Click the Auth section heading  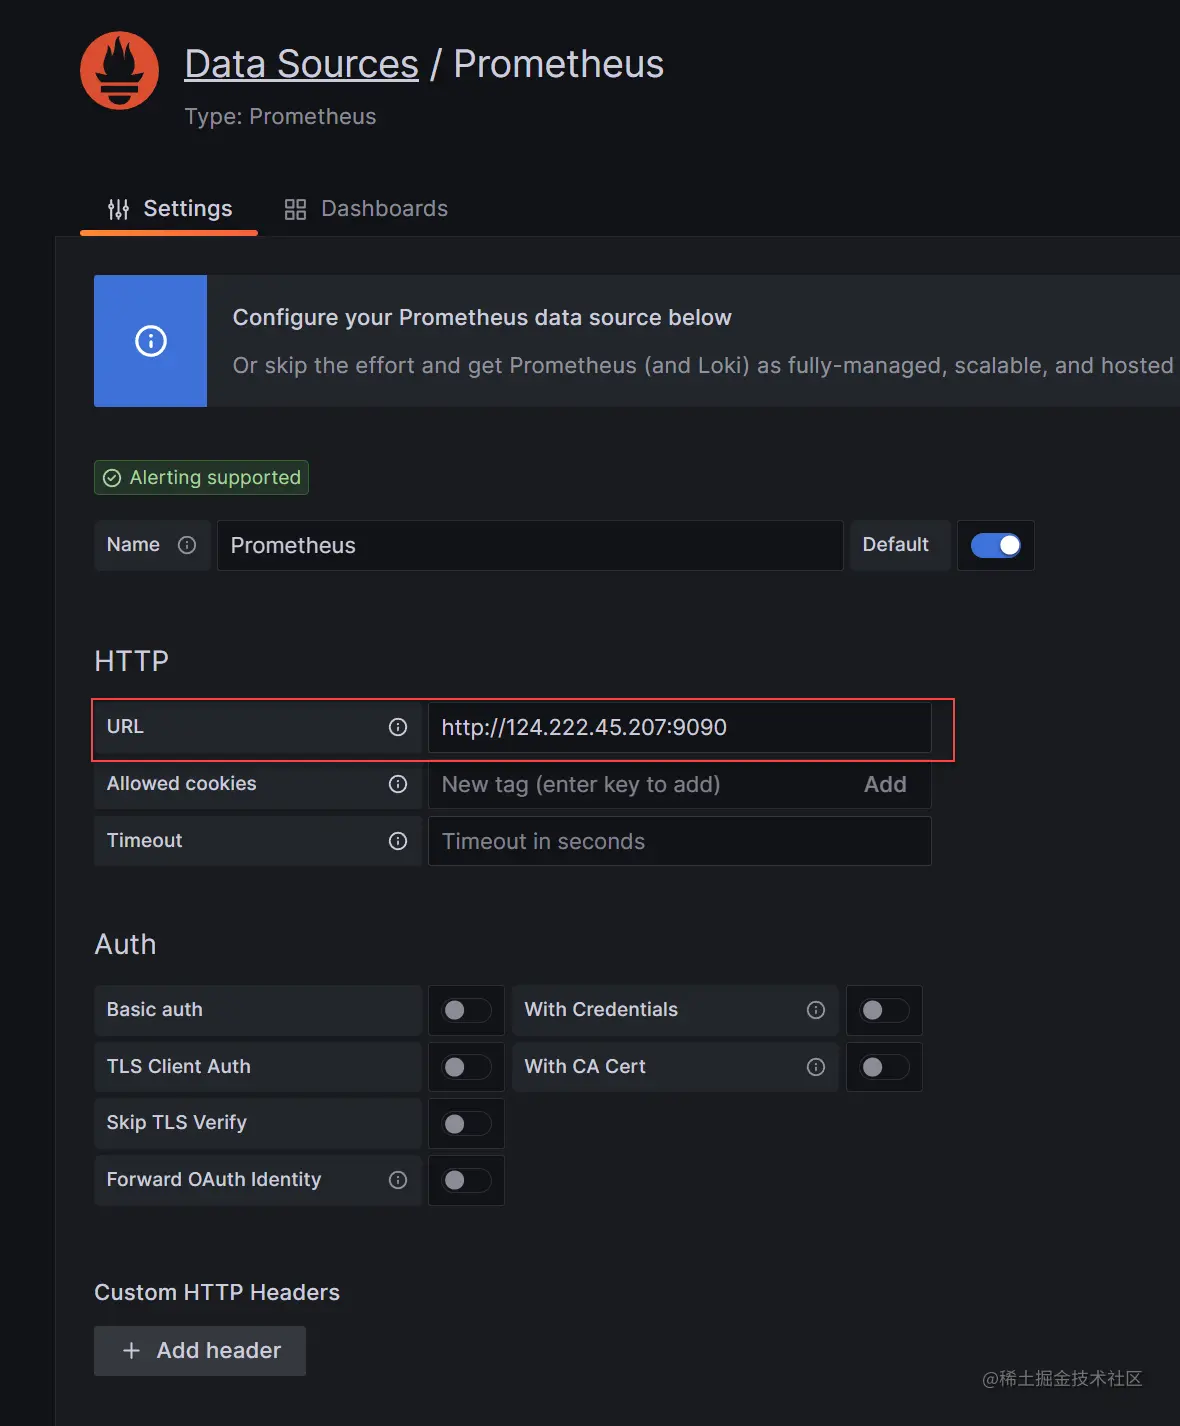coord(125,945)
